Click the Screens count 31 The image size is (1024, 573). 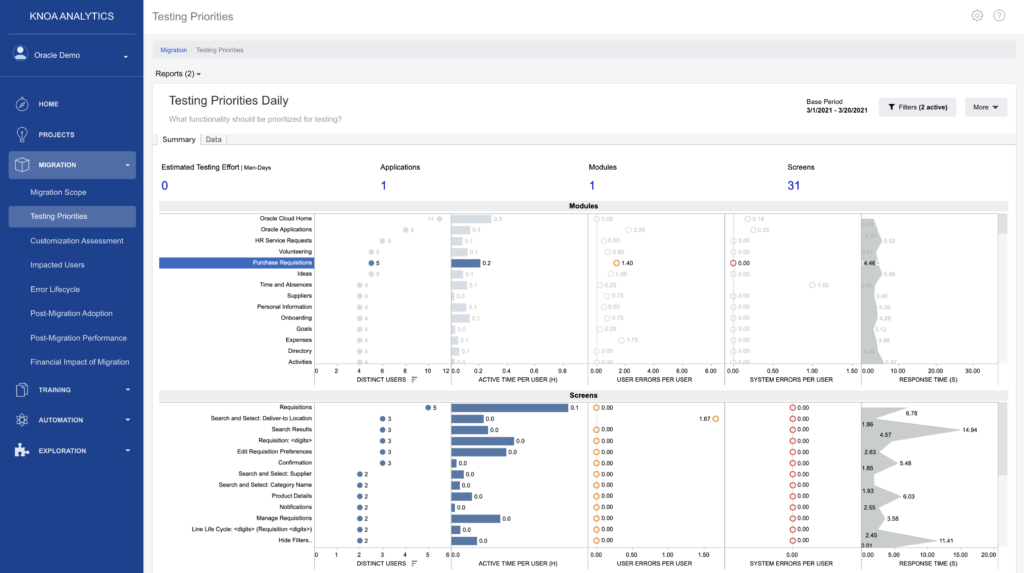click(793, 186)
